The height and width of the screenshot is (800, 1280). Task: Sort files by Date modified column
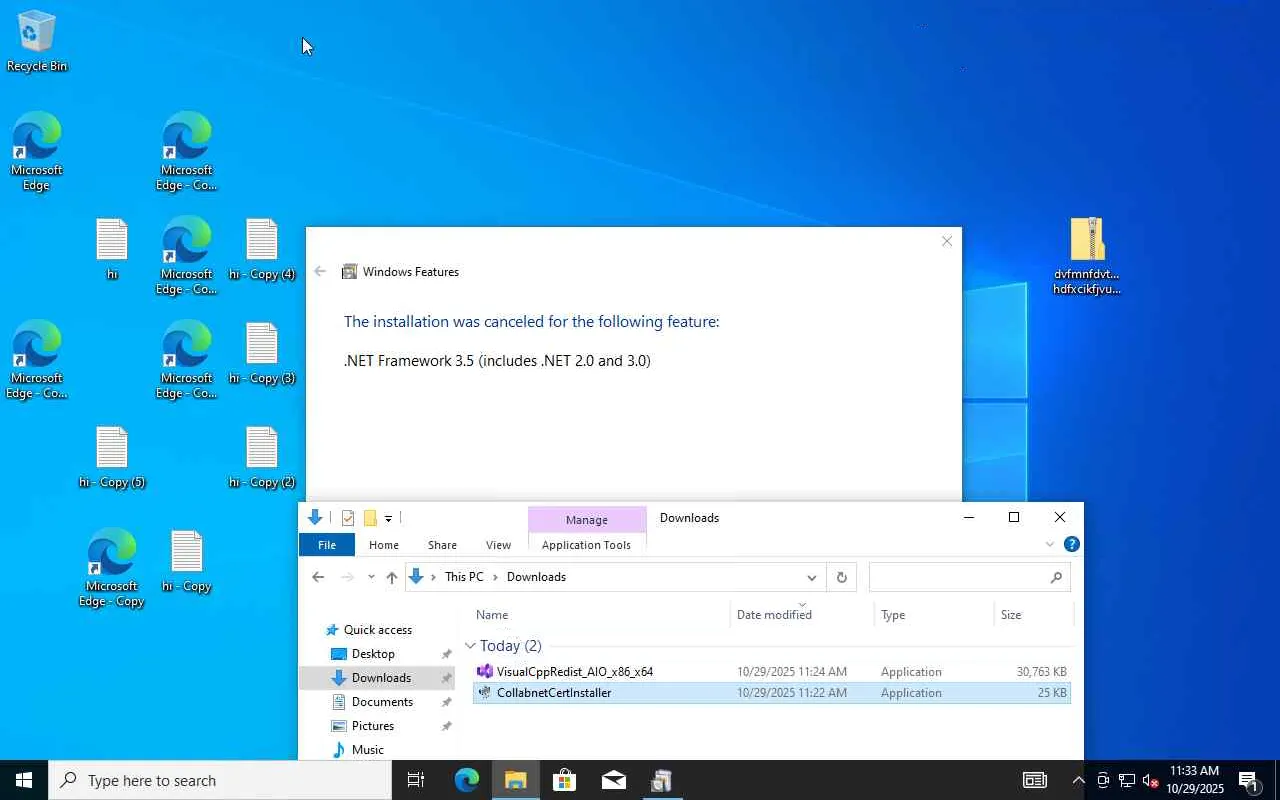click(x=802, y=615)
